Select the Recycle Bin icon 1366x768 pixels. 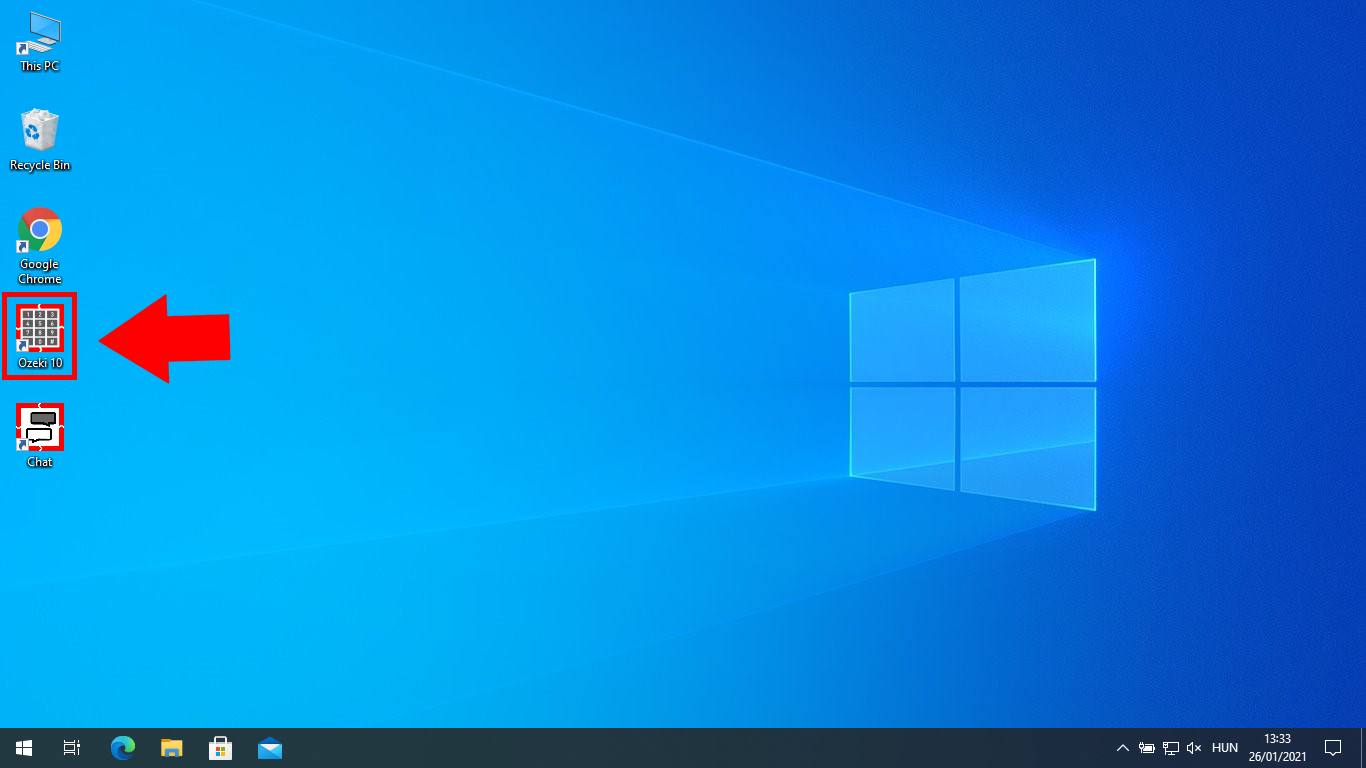[x=40, y=138]
